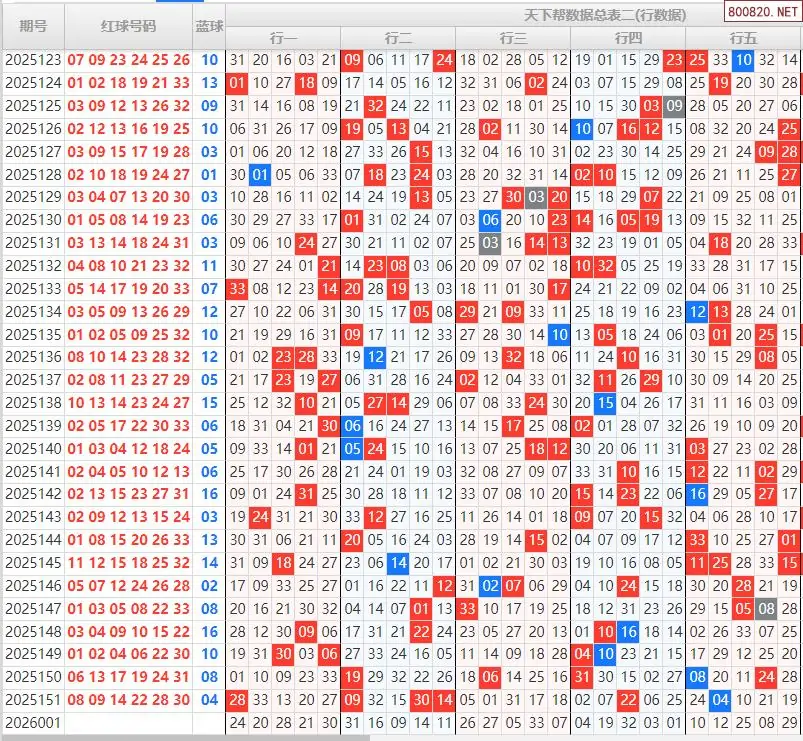This screenshot has width=803, height=741.
Task: Click gray 08 cell in row 2025147
Action: pyautogui.click(x=766, y=608)
